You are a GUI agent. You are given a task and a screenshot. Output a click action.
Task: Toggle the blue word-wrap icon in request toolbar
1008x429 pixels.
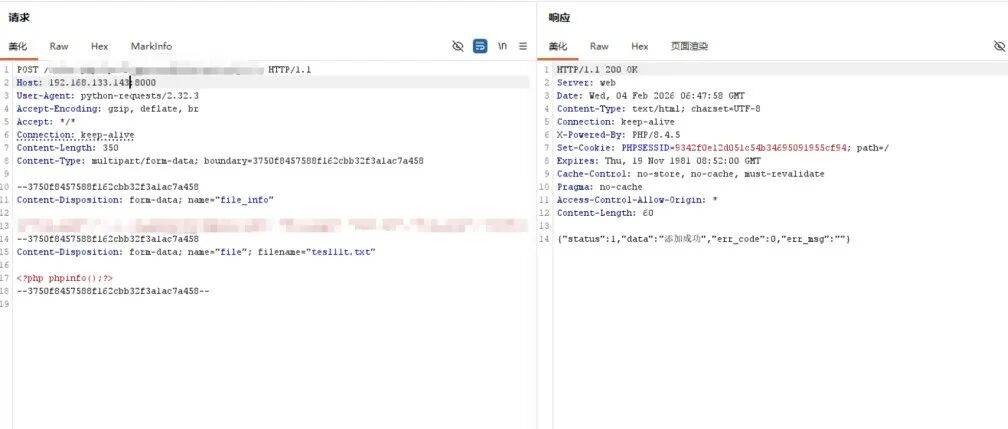coord(480,46)
